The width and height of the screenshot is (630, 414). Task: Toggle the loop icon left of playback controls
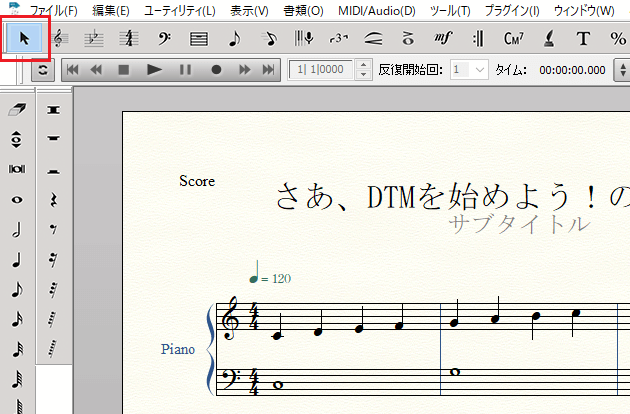(x=42, y=70)
